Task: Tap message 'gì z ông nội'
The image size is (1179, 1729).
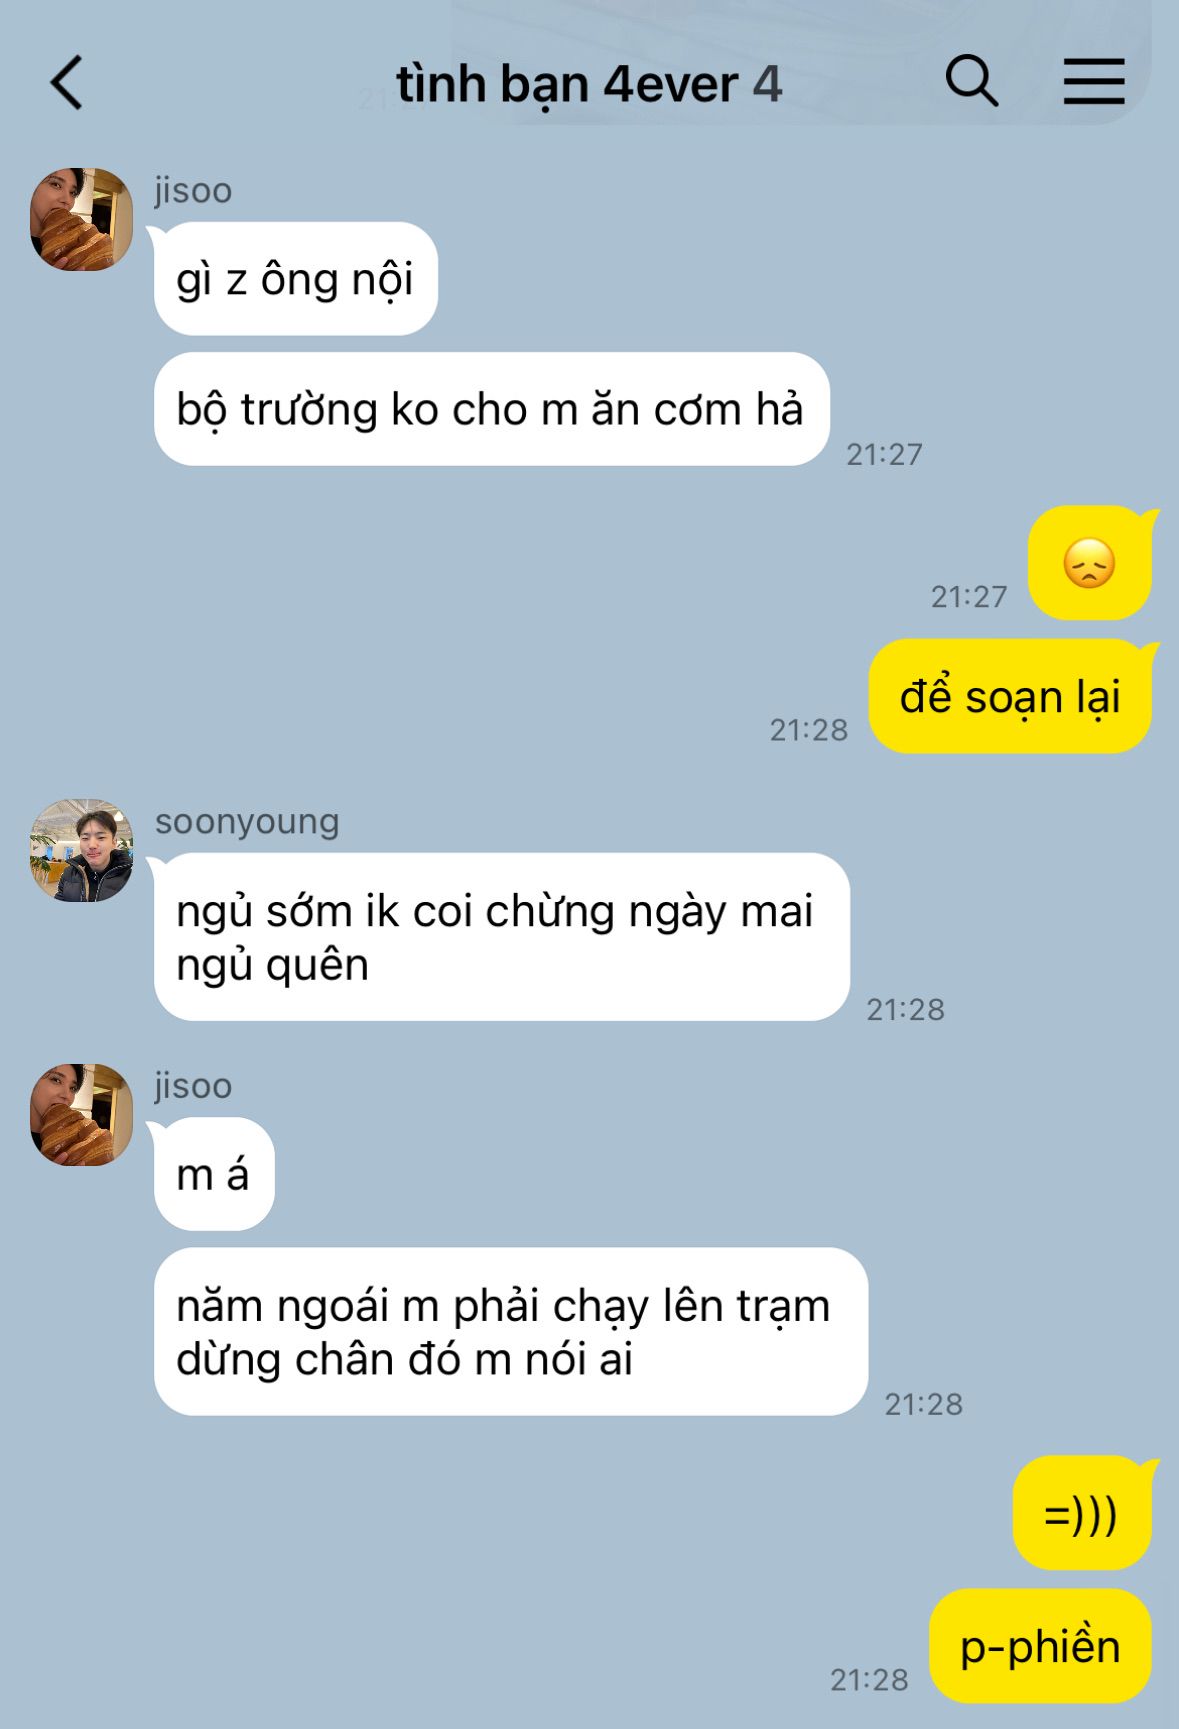Action: click(296, 279)
